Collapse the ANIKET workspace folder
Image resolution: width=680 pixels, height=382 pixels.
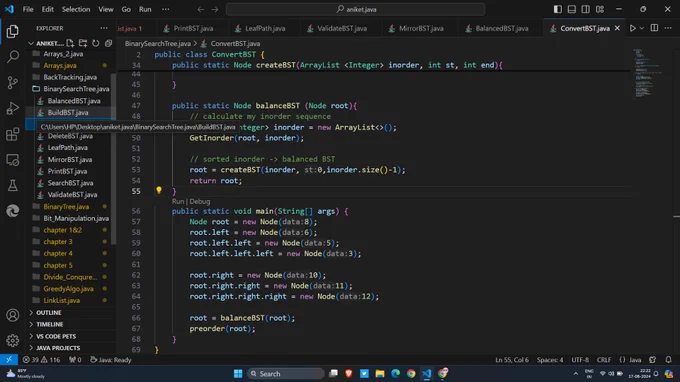pos(31,43)
